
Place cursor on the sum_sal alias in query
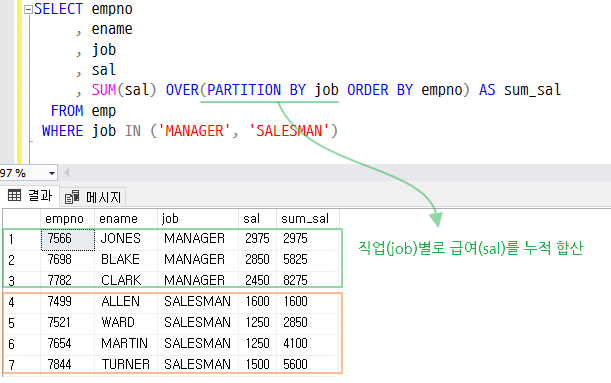[532, 90]
